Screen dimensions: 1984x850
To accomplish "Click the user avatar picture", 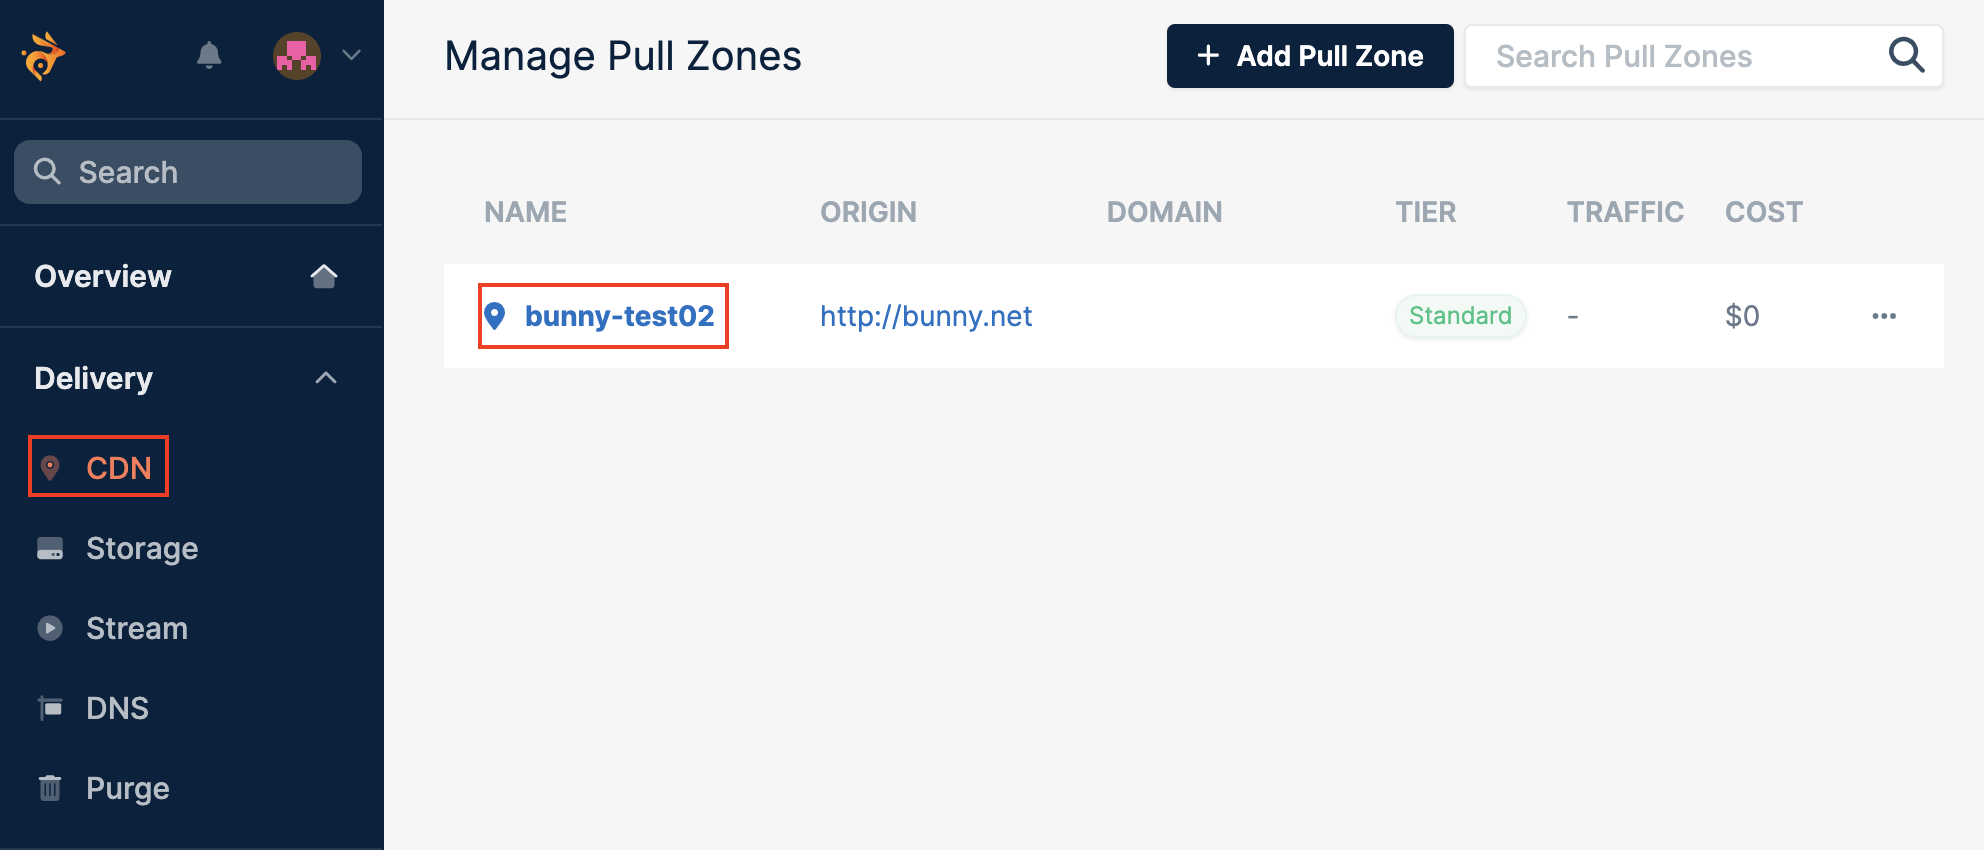I will coord(297,56).
